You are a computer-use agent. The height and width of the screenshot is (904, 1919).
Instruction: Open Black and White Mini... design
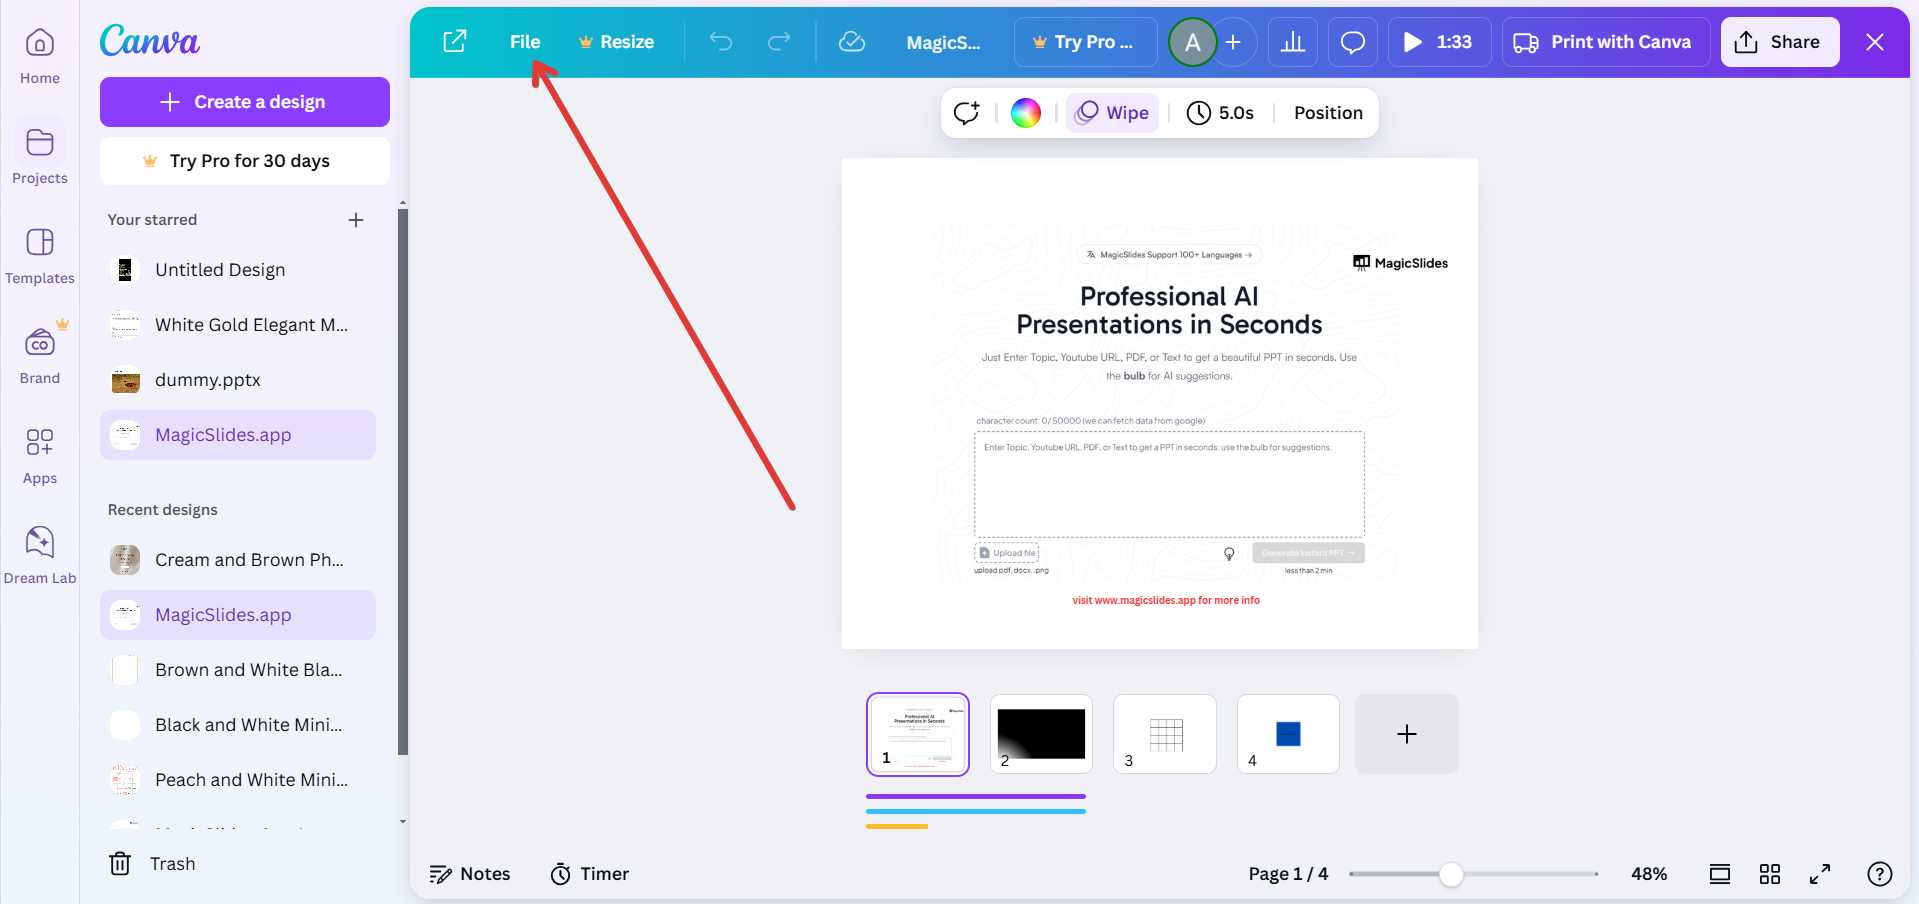click(x=238, y=725)
